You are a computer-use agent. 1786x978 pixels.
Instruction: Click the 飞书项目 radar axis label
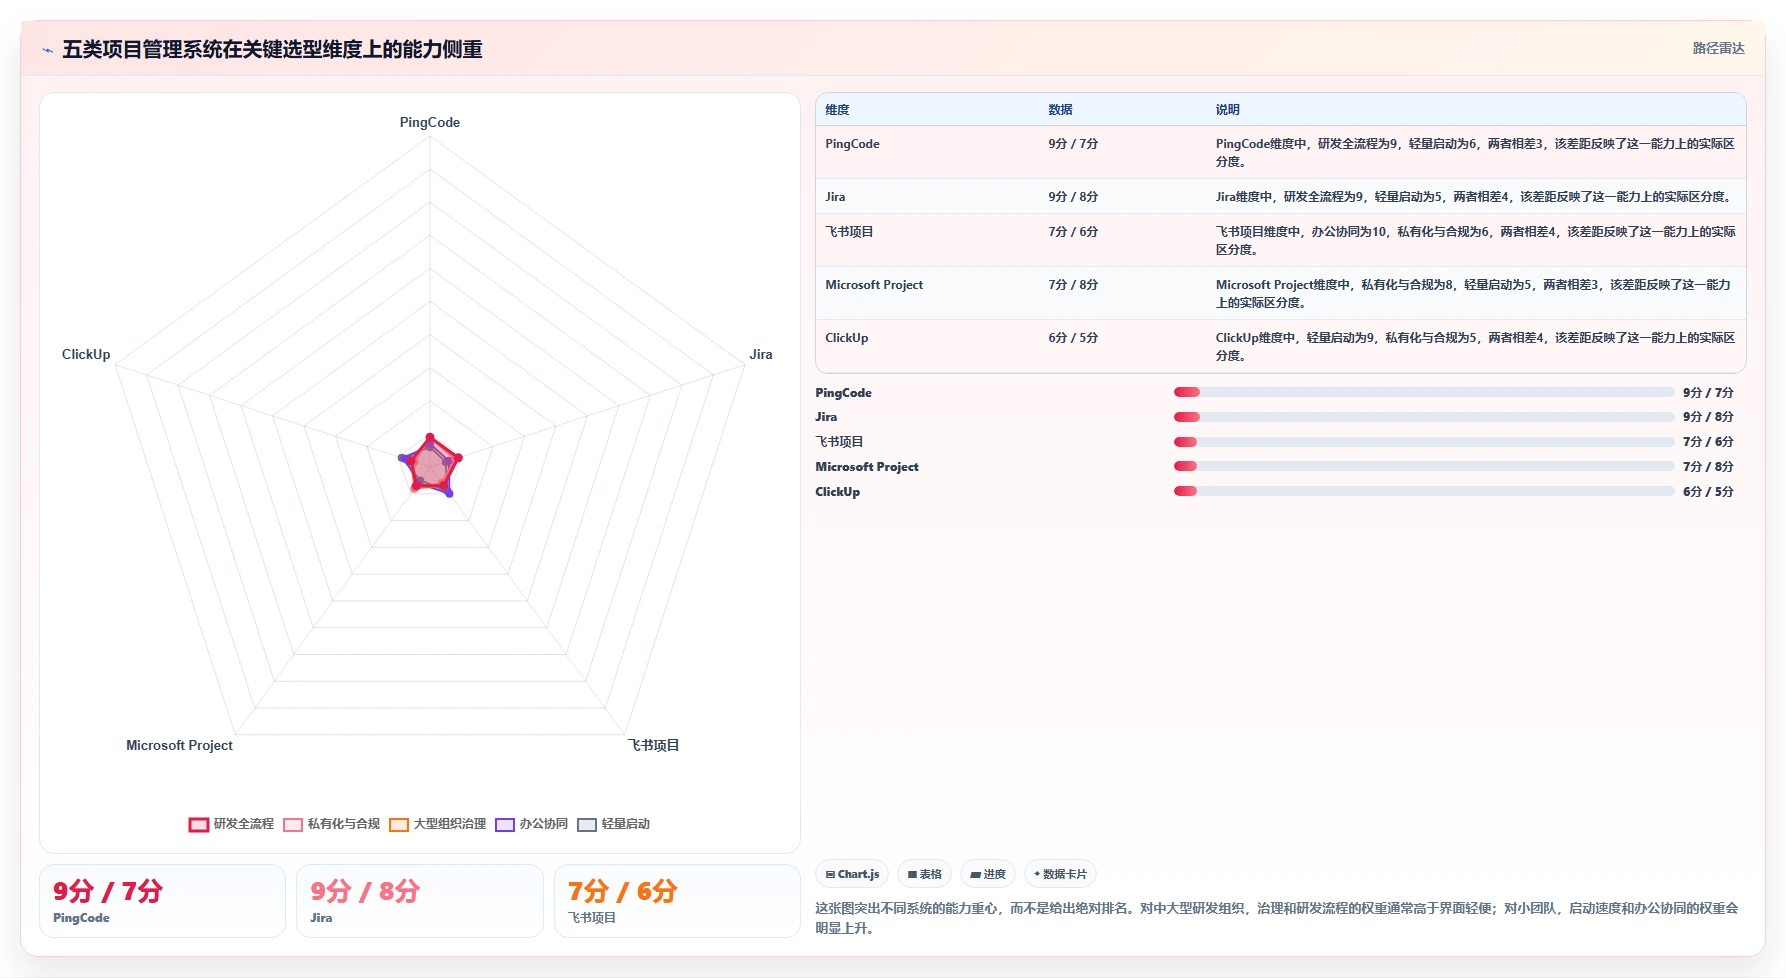653,745
